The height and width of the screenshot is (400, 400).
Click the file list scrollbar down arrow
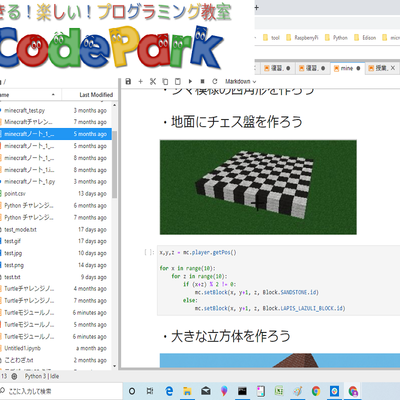tap(114, 366)
